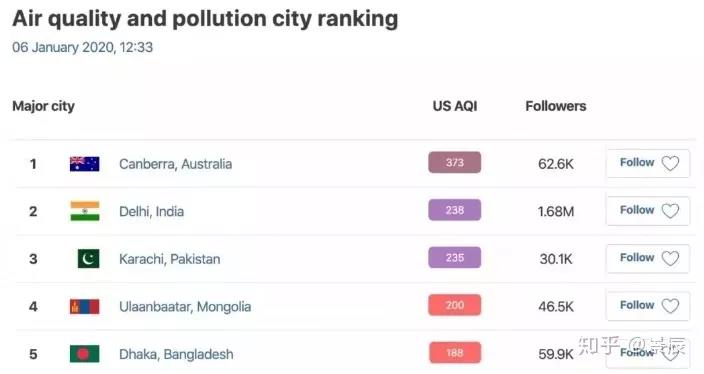Image resolution: width=704 pixels, height=374 pixels.
Task: Click the purple 238 AQI badge
Action: click(454, 210)
